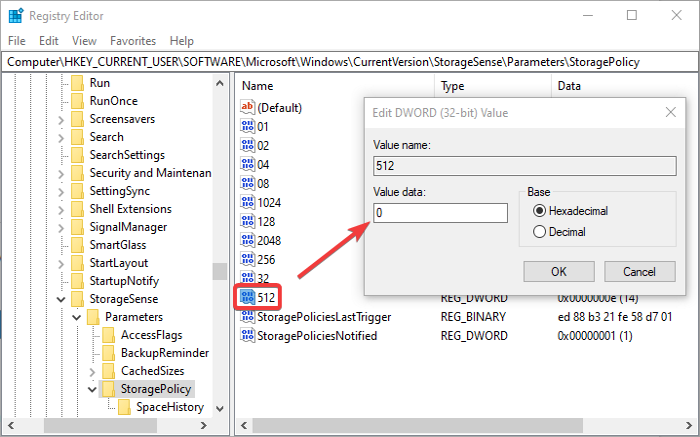This screenshot has width=700, height=437.
Task: Confirm the DWORD edit with OK
Action: point(559,271)
